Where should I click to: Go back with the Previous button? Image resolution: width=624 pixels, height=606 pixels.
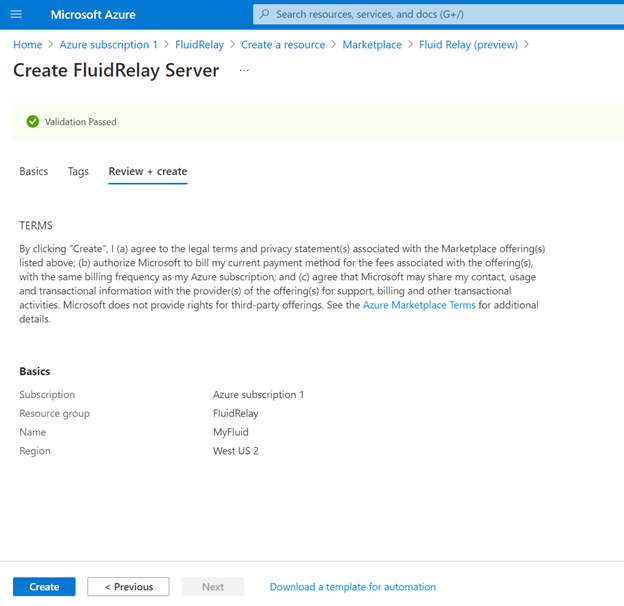point(128,587)
